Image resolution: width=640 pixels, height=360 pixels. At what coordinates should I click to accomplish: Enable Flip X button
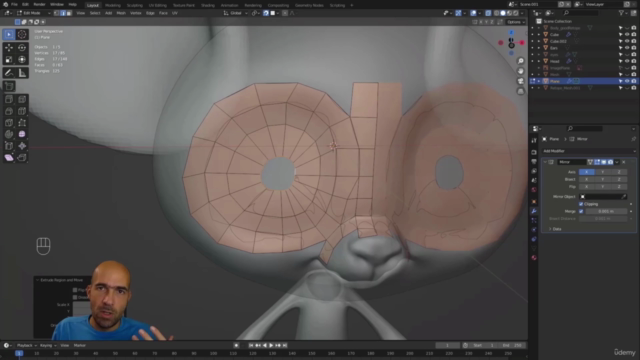point(587,187)
